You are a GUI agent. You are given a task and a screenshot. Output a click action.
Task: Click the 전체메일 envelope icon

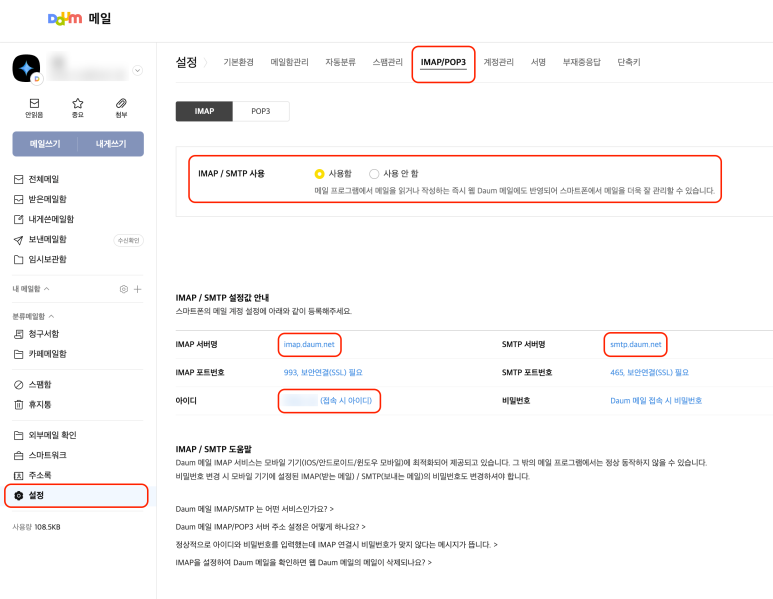(x=18, y=179)
